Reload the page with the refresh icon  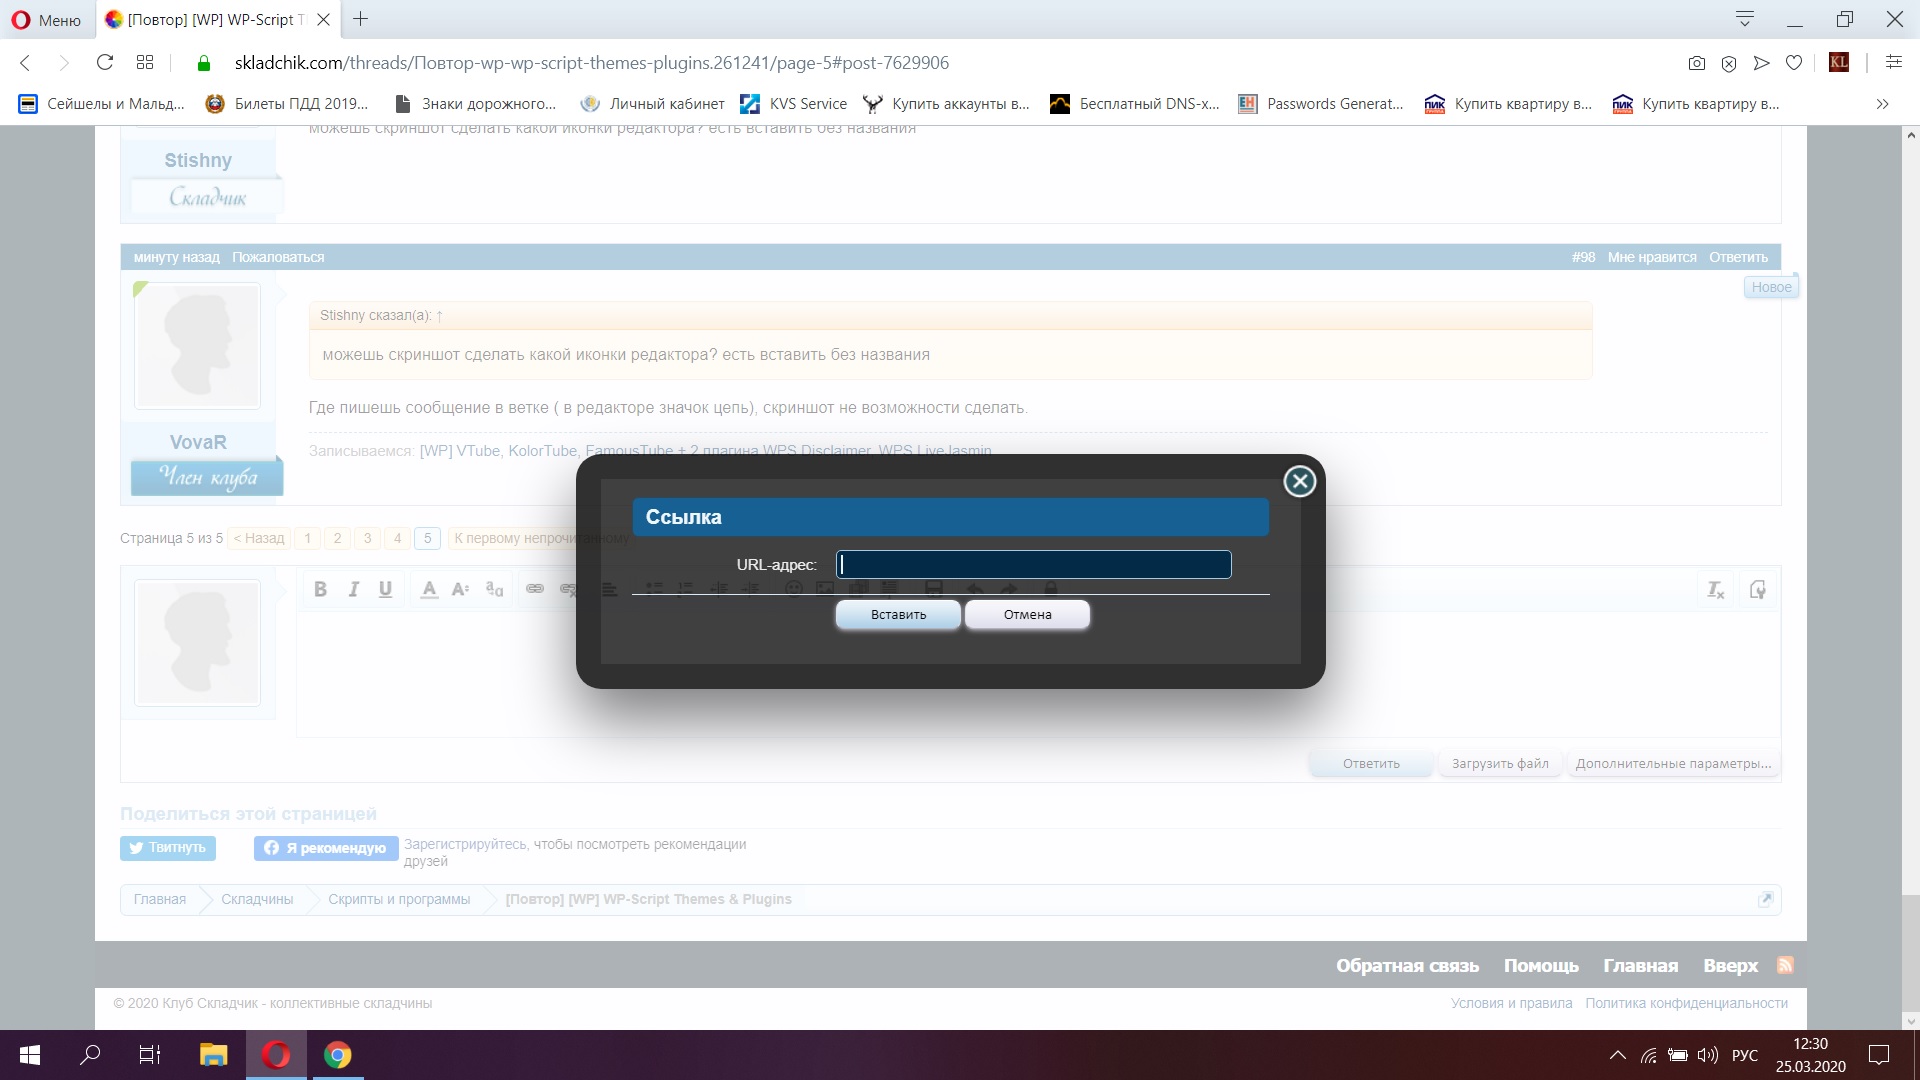pyautogui.click(x=104, y=63)
